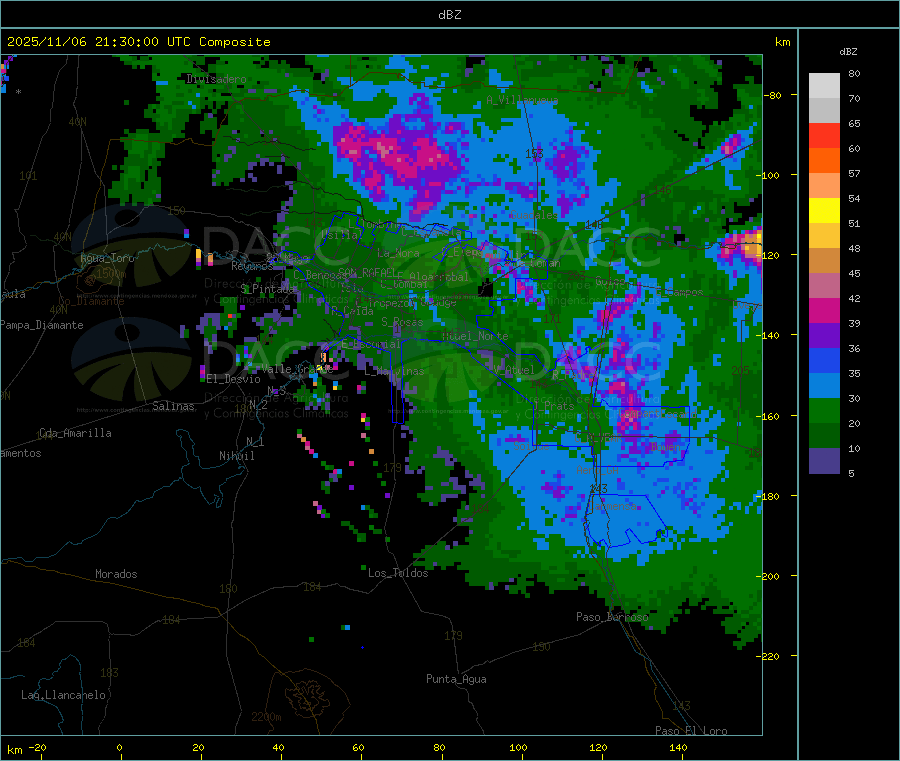The image size is (900, 761).
Task: Pick the magenta 39-42 dBZ legend band
Action: pyautogui.click(x=824, y=311)
